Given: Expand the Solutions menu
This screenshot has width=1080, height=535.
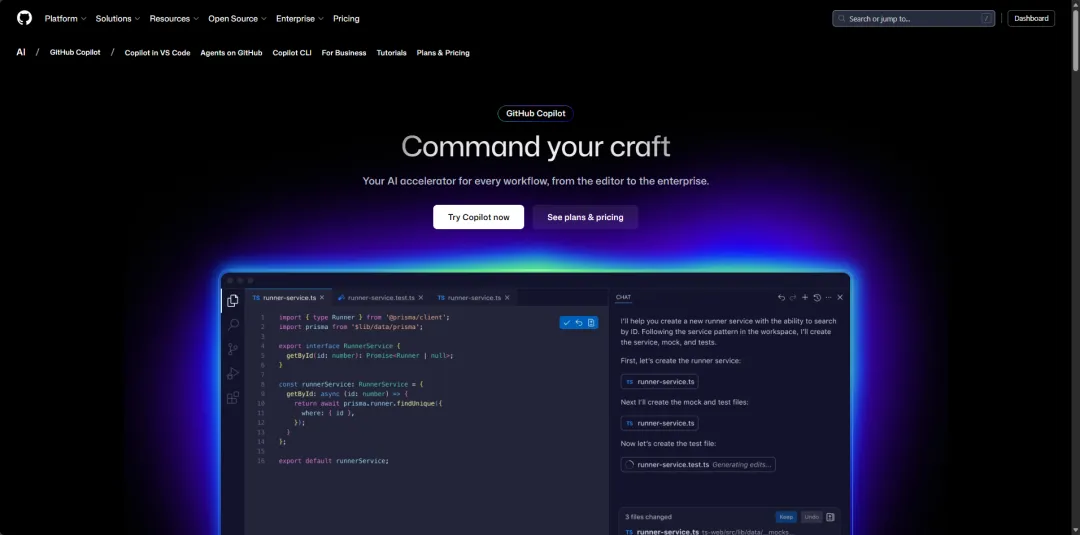Looking at the screenshot, I should [x=118, y=19].
